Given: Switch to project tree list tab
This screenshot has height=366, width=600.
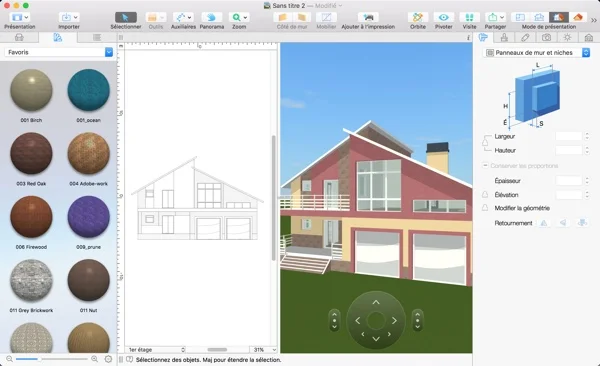Looking at the screenshot, I should 97,37.
